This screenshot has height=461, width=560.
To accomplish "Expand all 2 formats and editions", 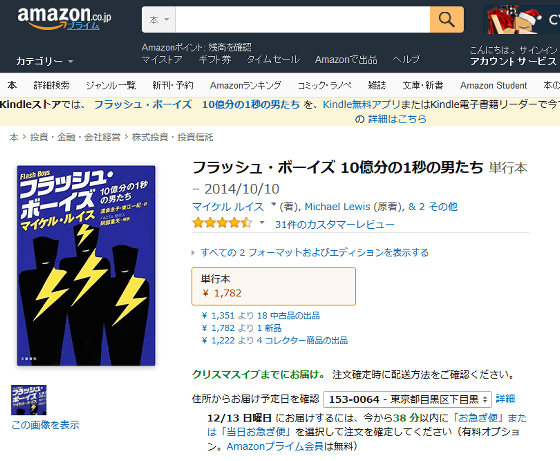I will coord(314,253).
